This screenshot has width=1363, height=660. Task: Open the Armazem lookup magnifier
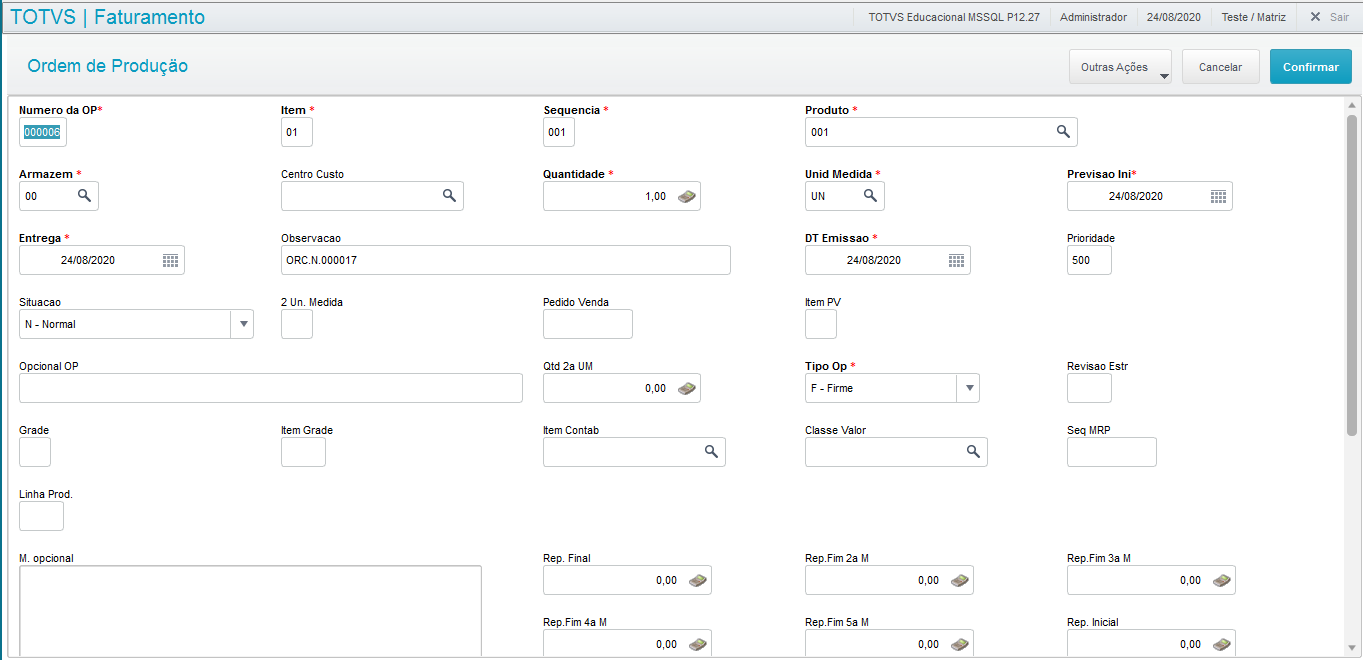84,196
